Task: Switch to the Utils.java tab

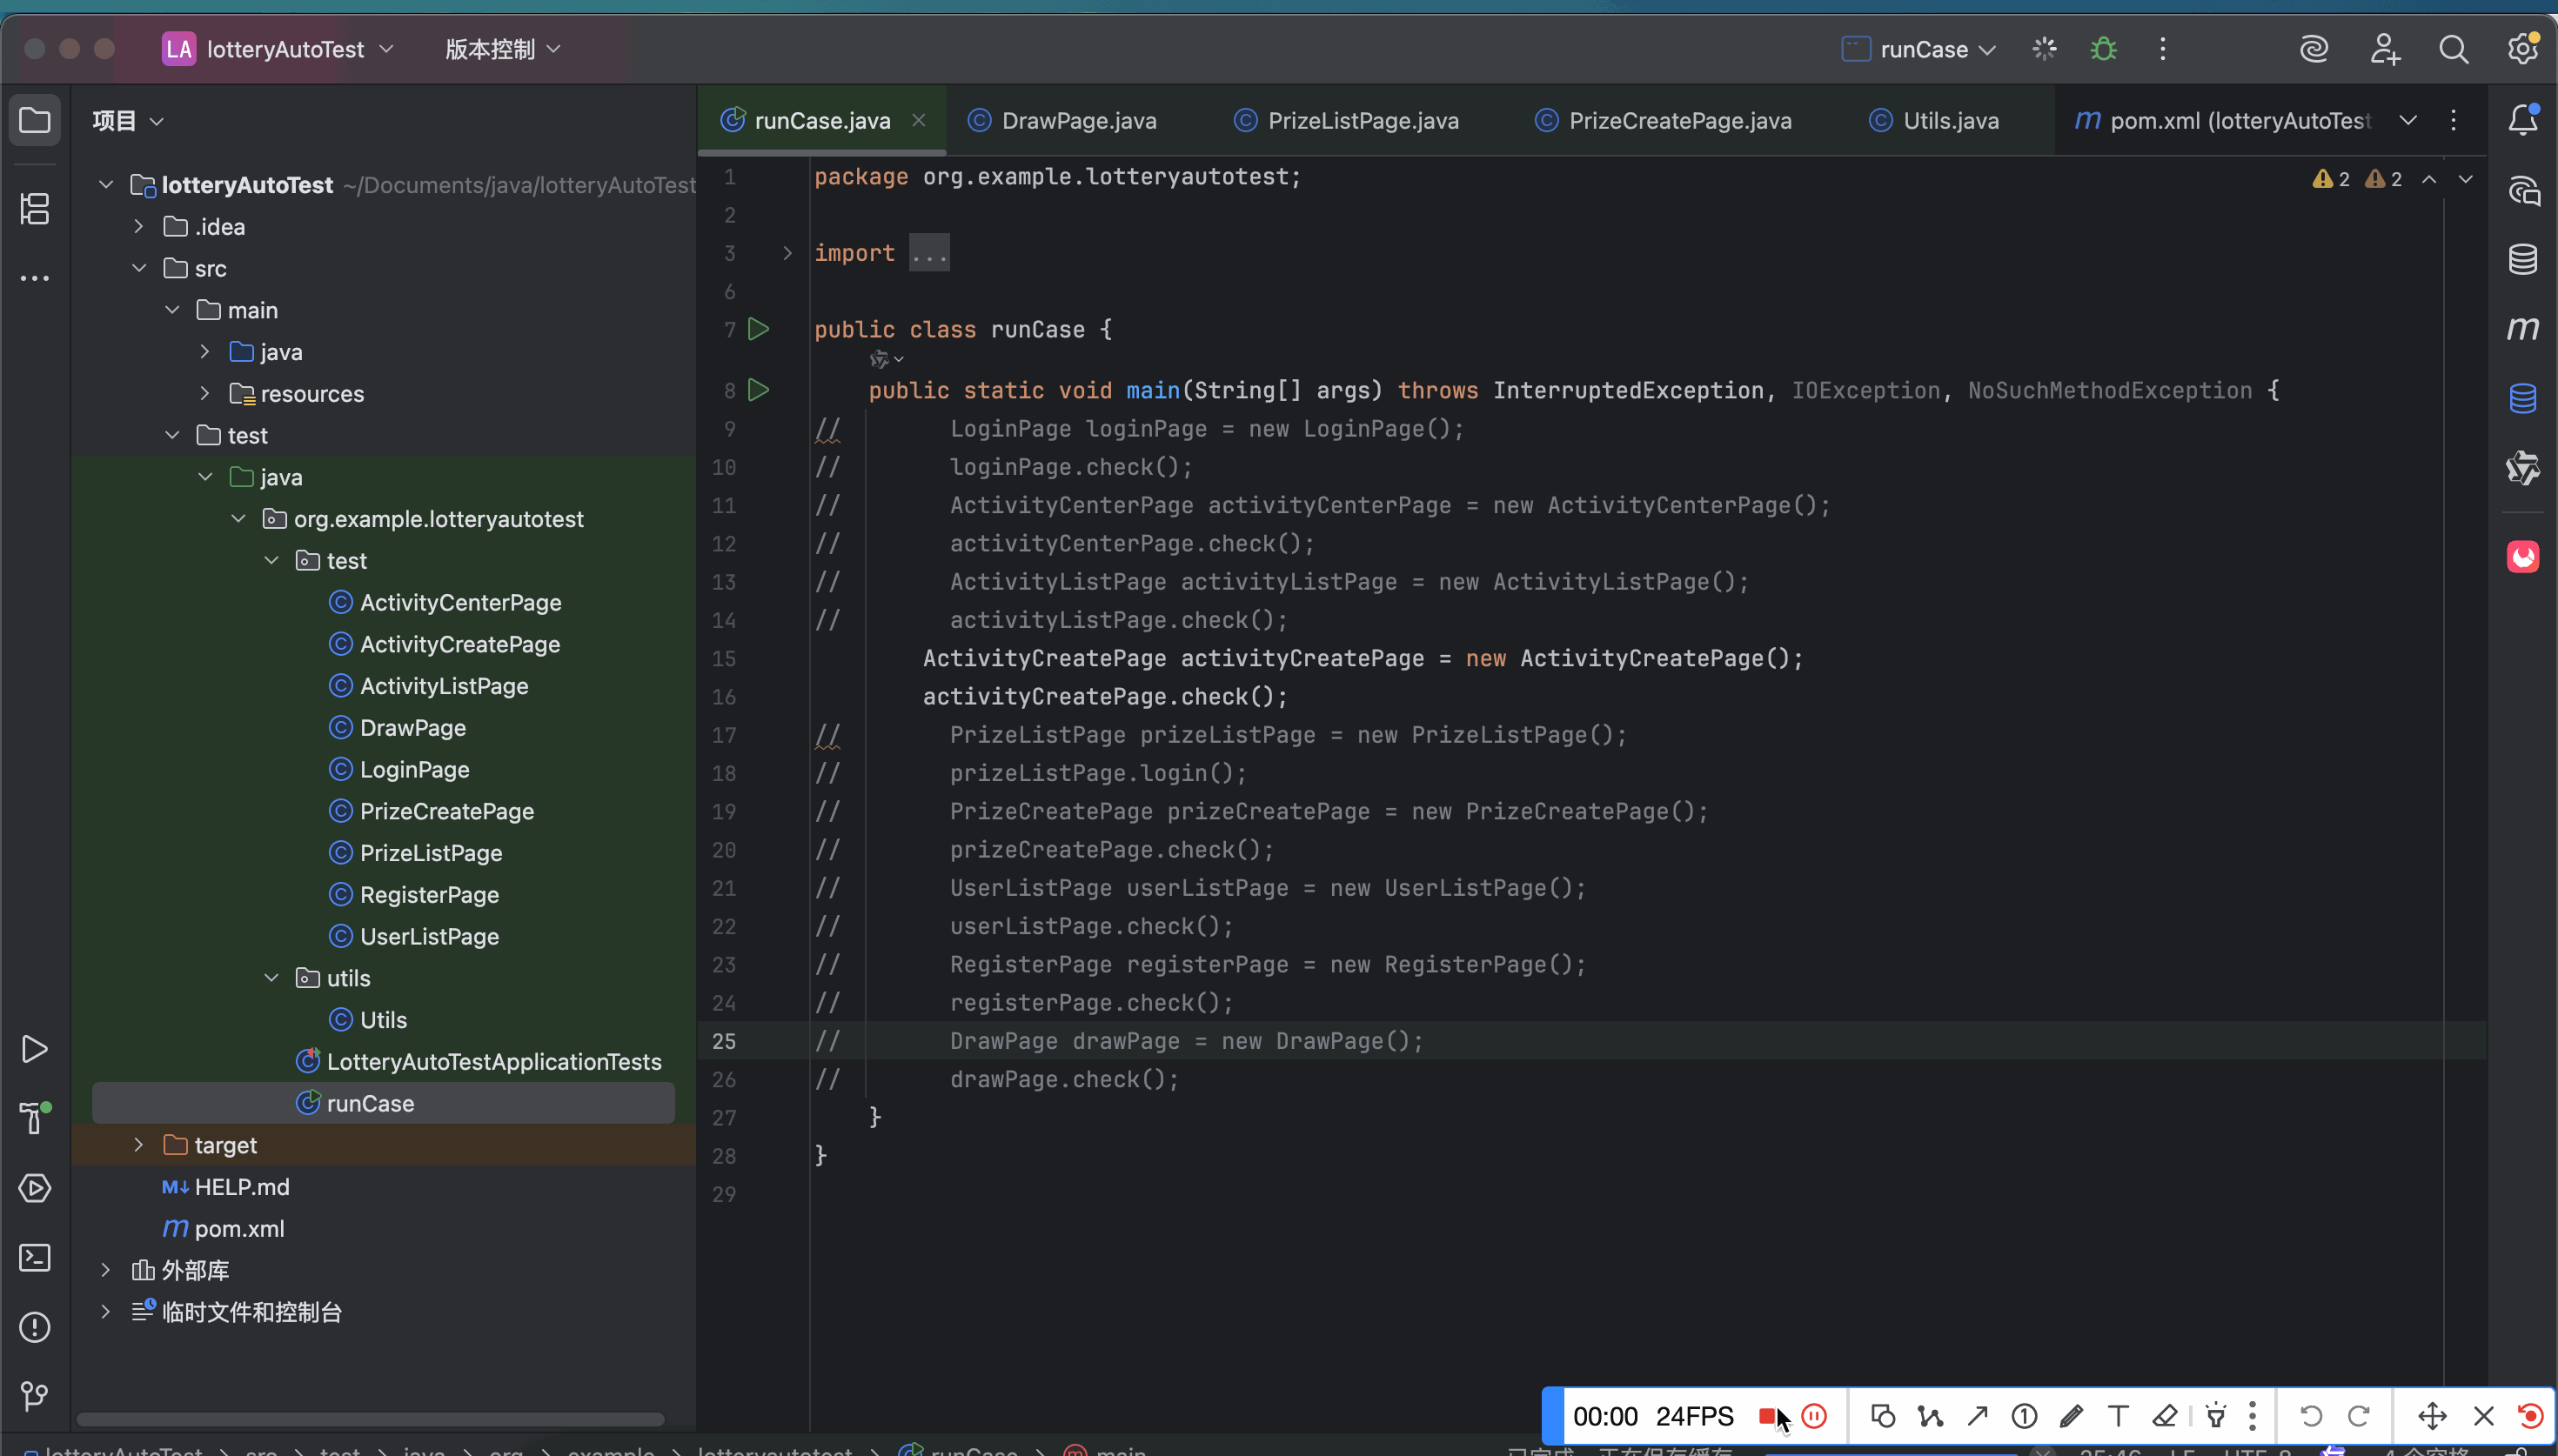Action: (1934, 121)
